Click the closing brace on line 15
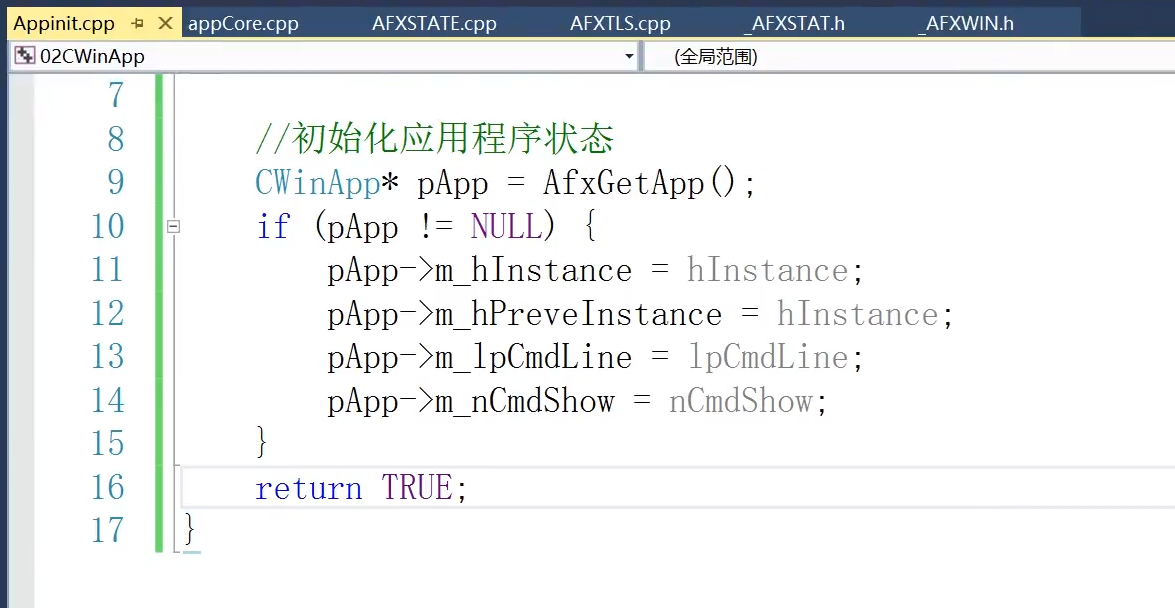The height and width of the screenshot is (608, 1175). point(262,442)
